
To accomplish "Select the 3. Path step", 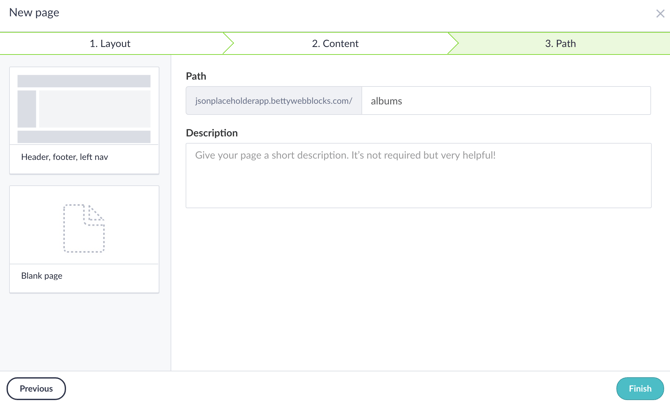I will tap(560, 44).
